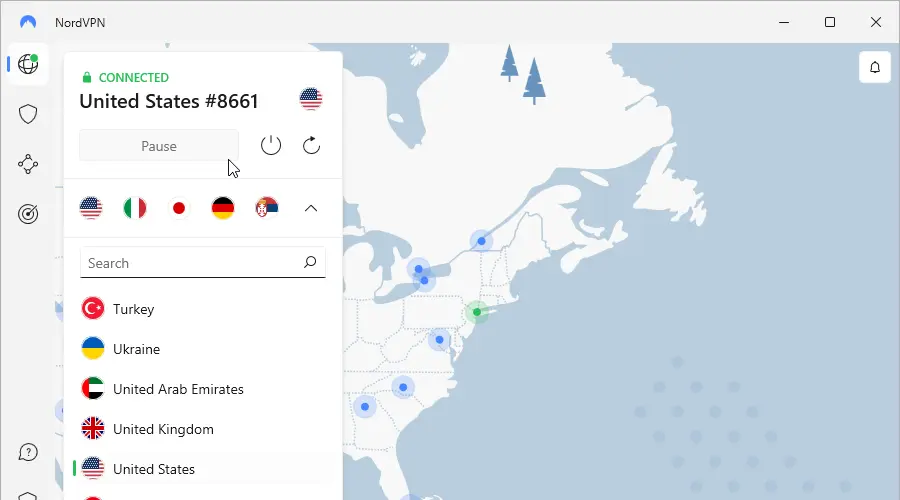The image size is (900, 500).
Task: Click the NordVPN logo in title bar
Action: (x=28, y=22)
